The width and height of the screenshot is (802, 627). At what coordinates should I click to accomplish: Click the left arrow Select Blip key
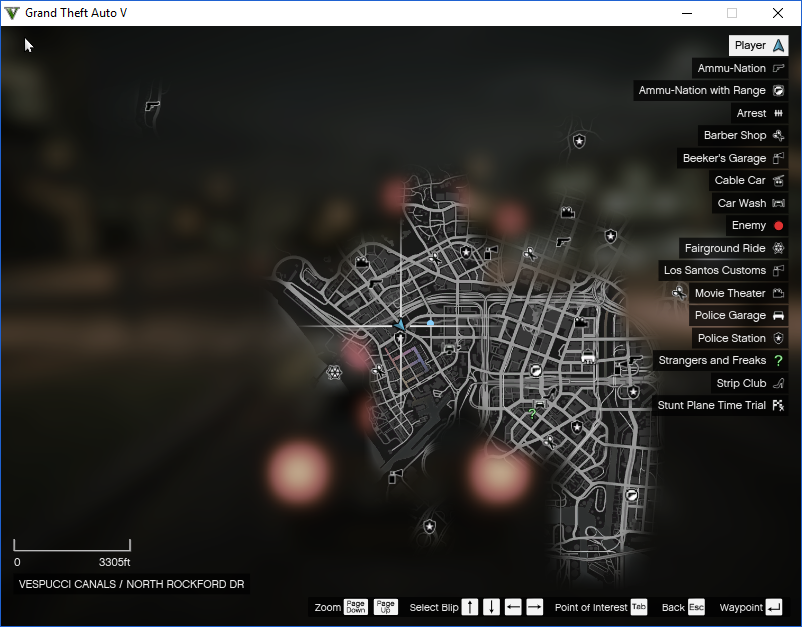513,607
